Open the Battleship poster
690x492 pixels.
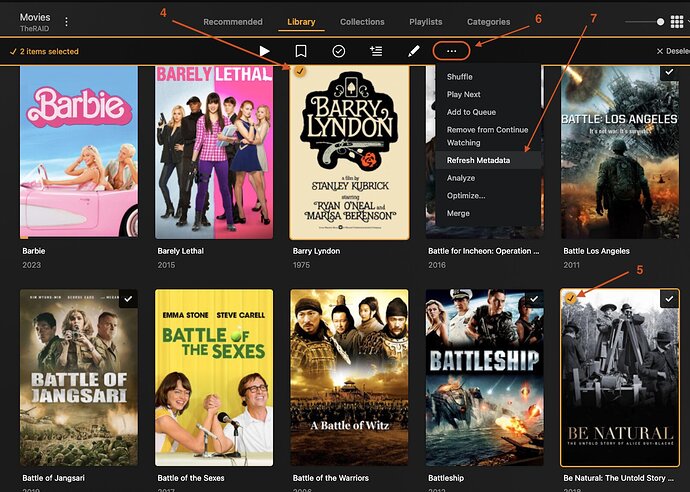pyautogui.click(x=484, y=377)
